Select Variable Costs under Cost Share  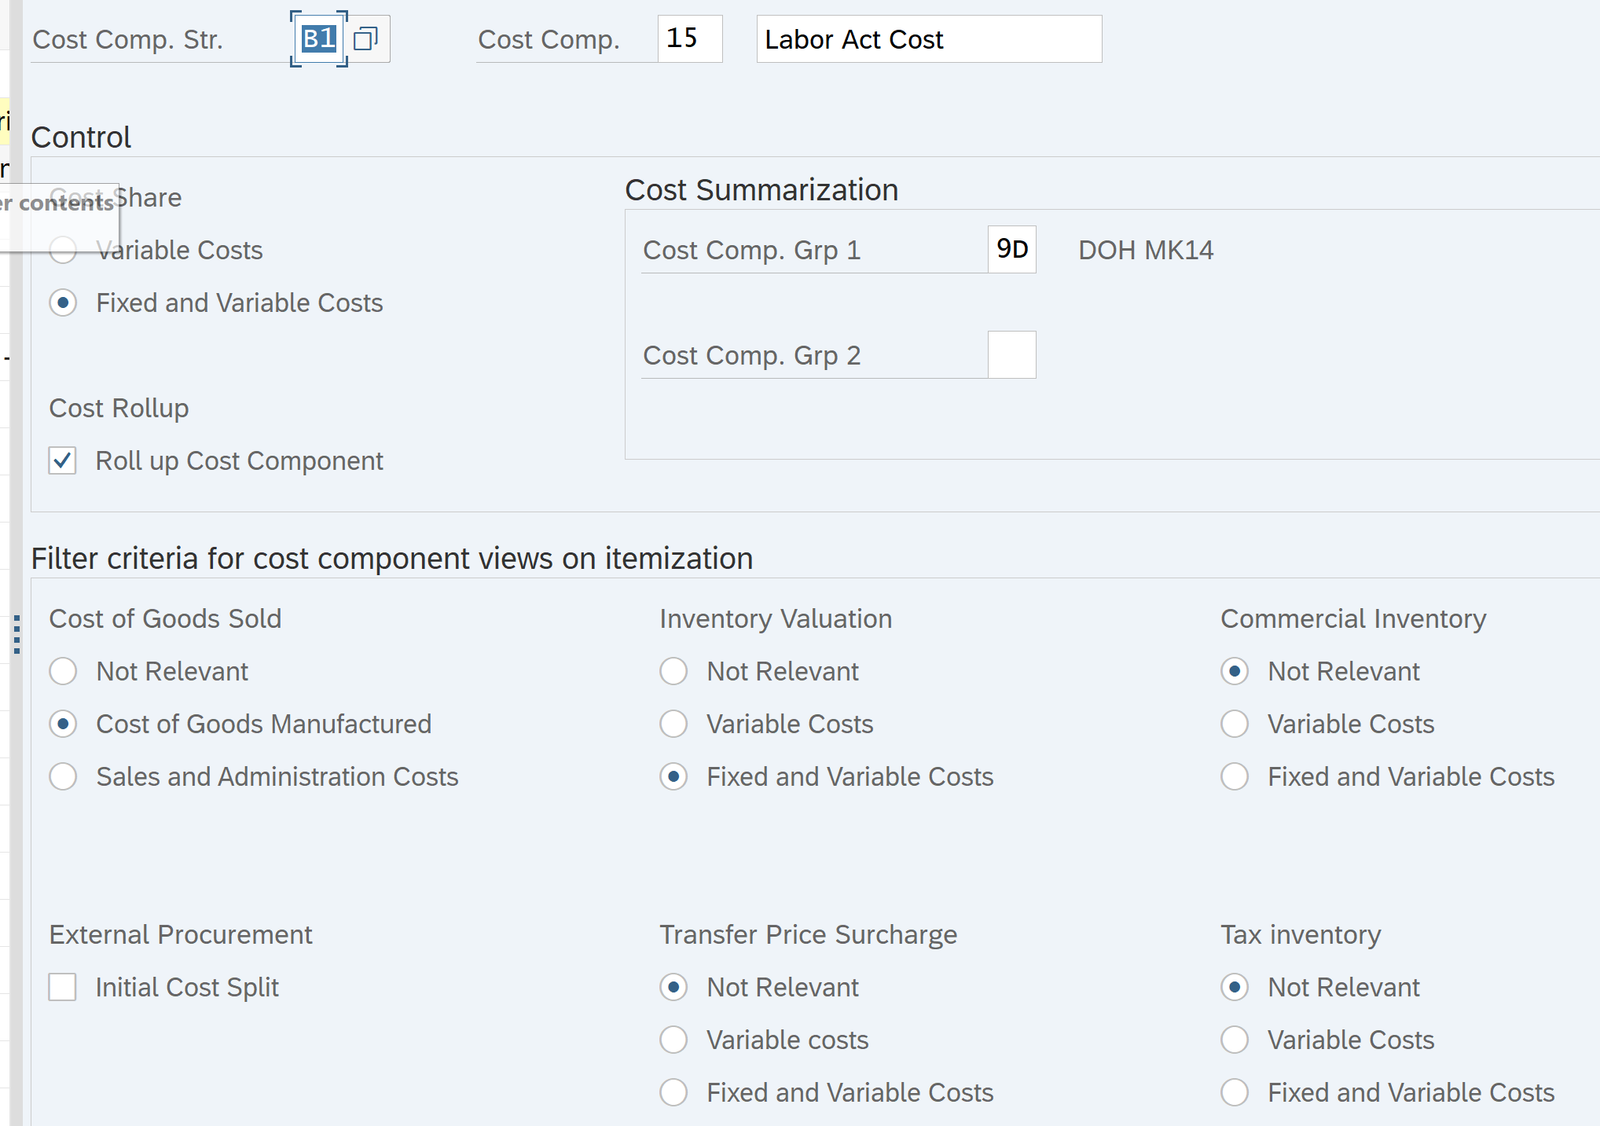(63, 250)
